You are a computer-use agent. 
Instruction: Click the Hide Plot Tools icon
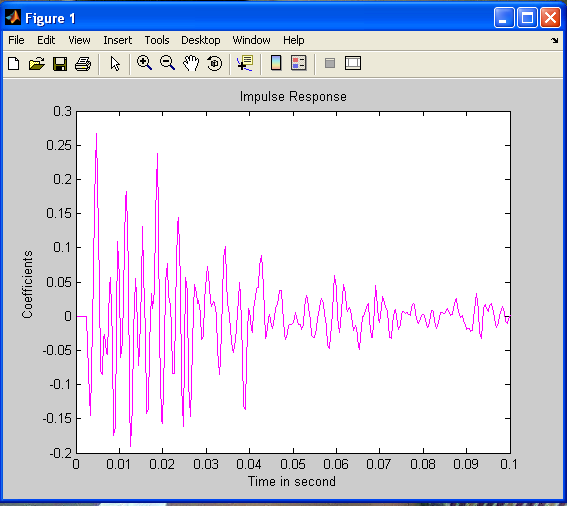pyautogui.click(x=330, y=63)
